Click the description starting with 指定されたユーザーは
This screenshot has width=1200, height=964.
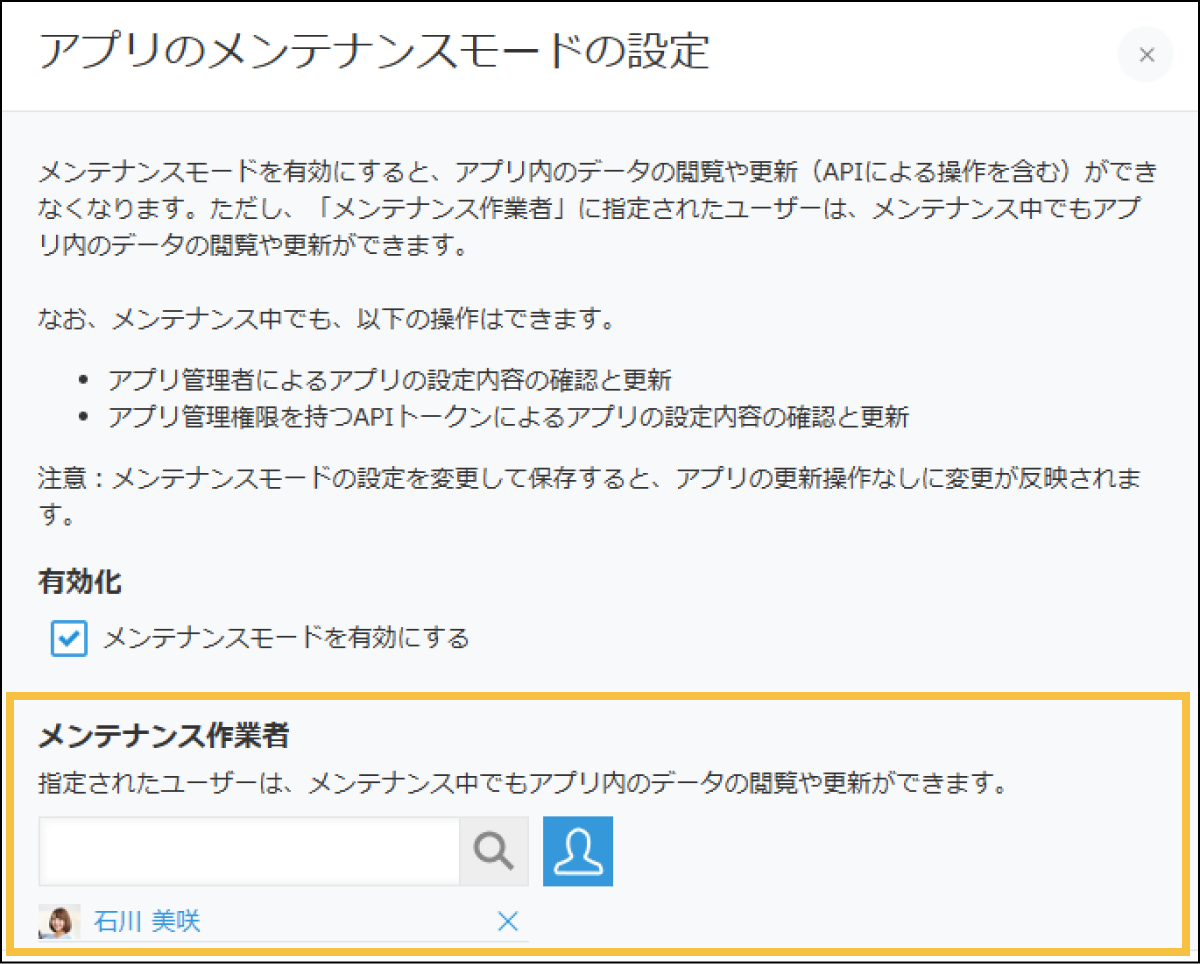(x=520, y=784)
